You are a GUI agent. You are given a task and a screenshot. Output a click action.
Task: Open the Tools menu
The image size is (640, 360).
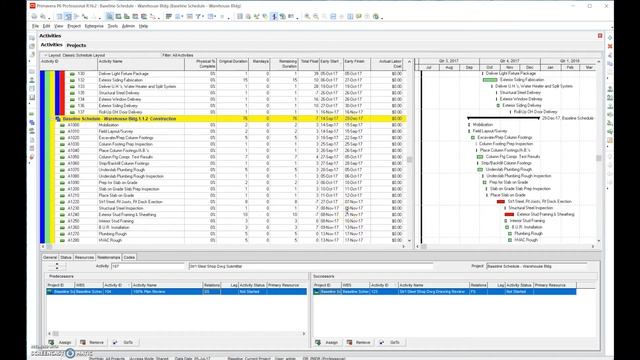[x=113, y=26]
